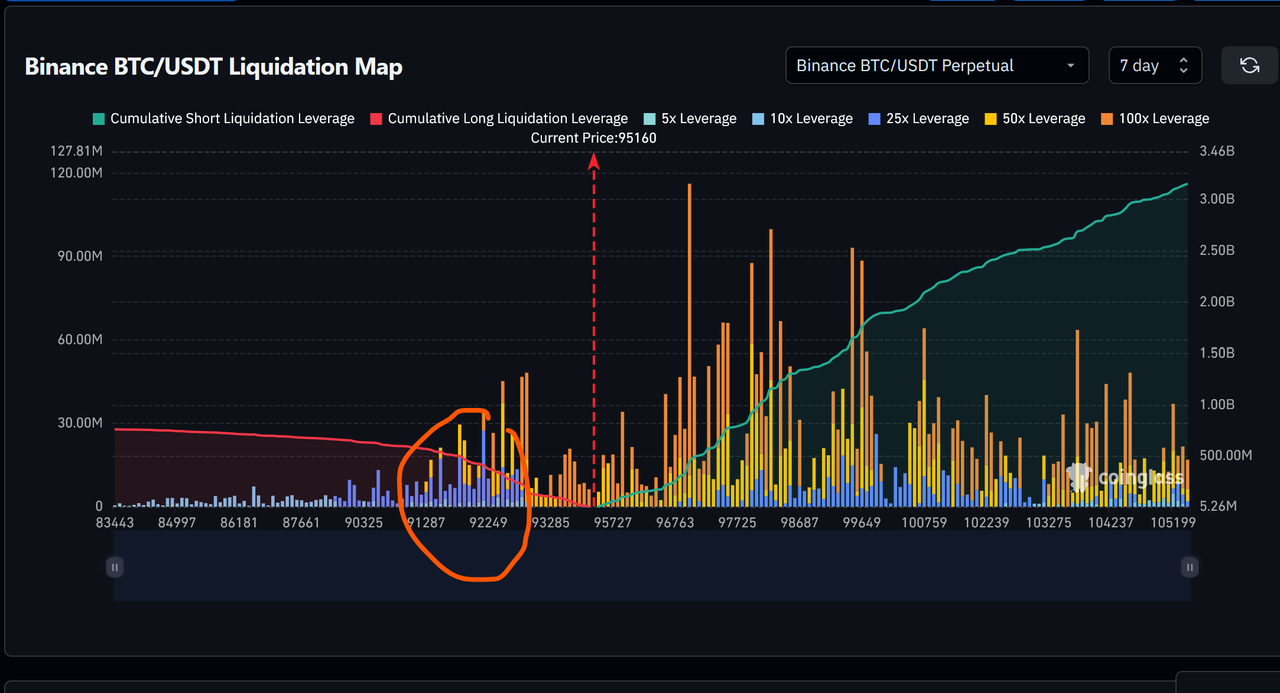The height and width of the screenshot is (693, 1280).
Task: Click the 96763 x-axis price label
Action: 675,523
